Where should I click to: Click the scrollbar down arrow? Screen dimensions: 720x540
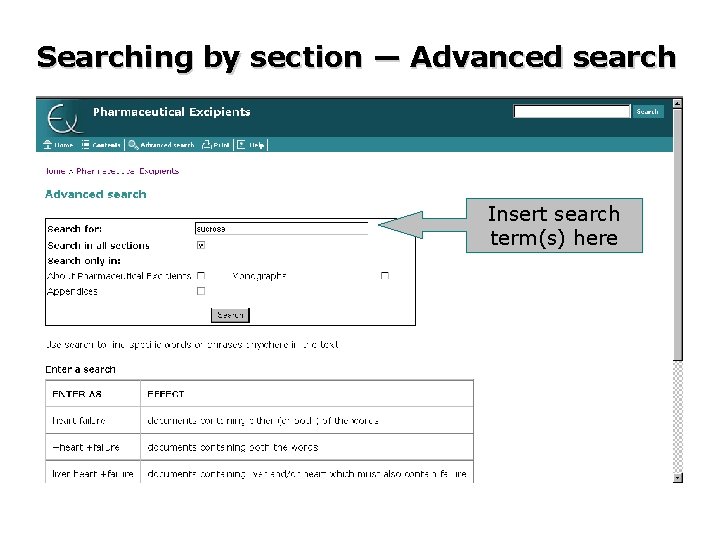tap(677, 478)
